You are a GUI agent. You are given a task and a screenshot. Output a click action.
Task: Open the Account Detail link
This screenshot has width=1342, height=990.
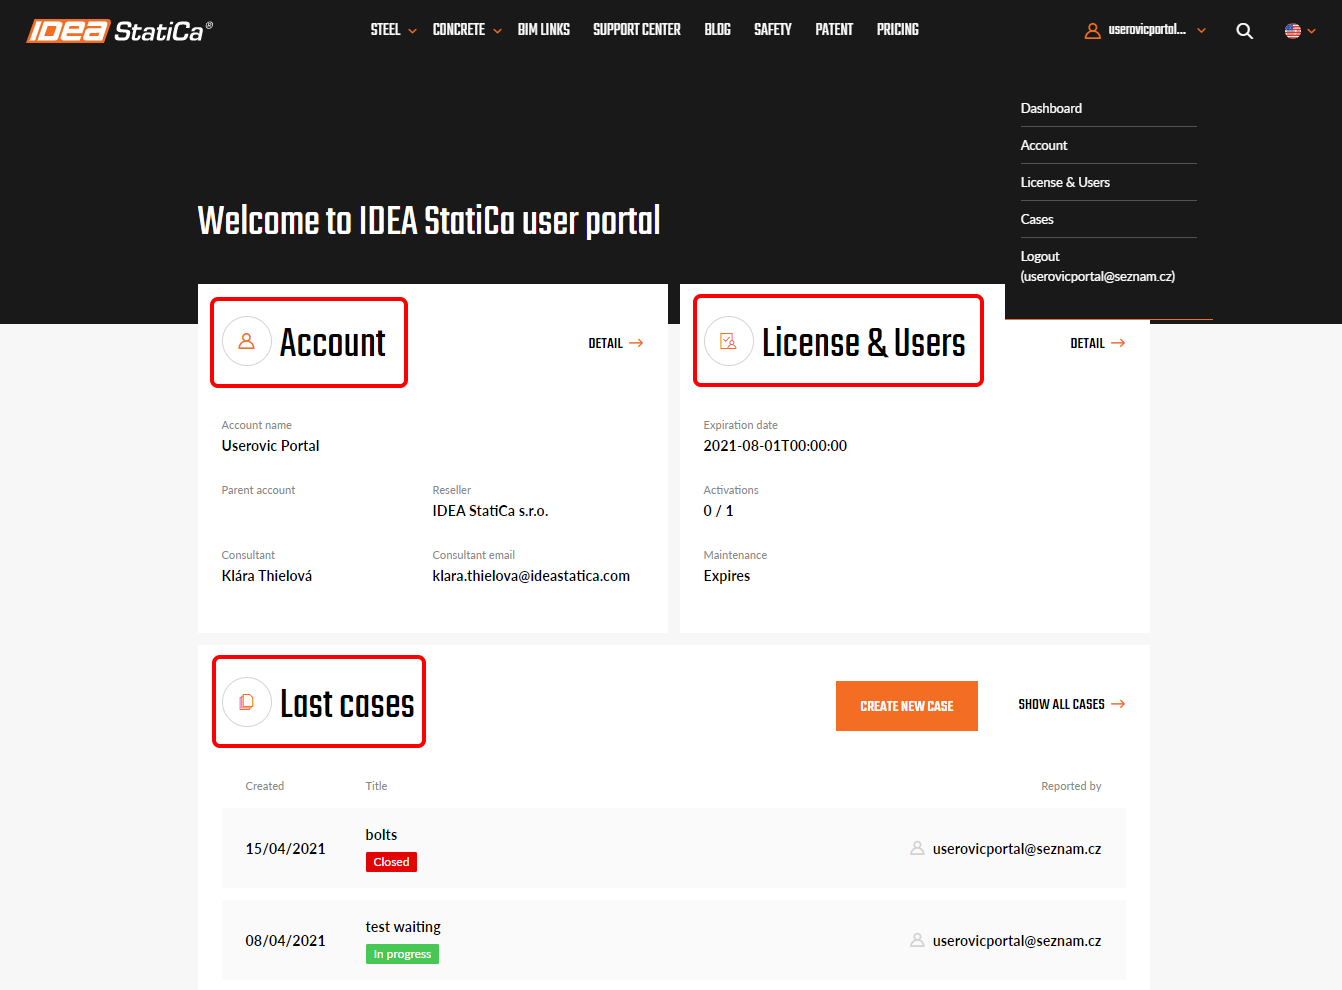pyautogui.click(x=615, y=343)
